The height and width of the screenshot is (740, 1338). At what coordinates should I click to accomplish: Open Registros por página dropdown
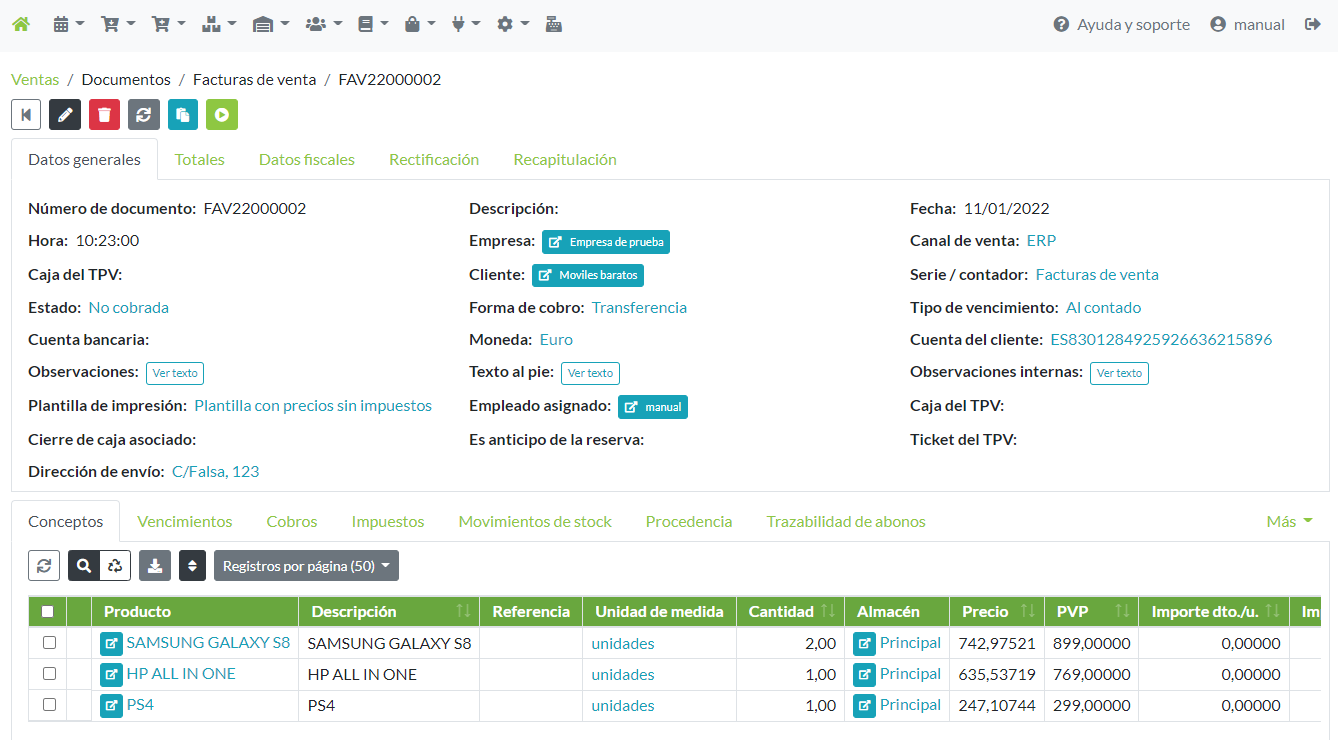click(x=306, y=566)
